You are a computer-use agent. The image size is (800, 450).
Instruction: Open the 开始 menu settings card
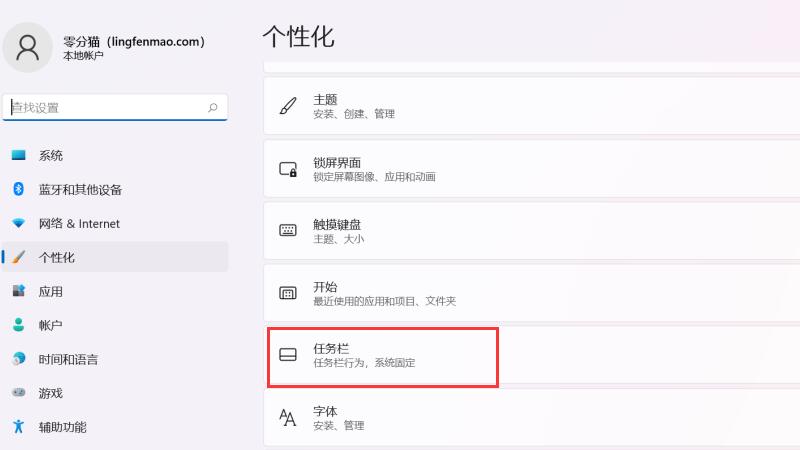coord(530,293)
